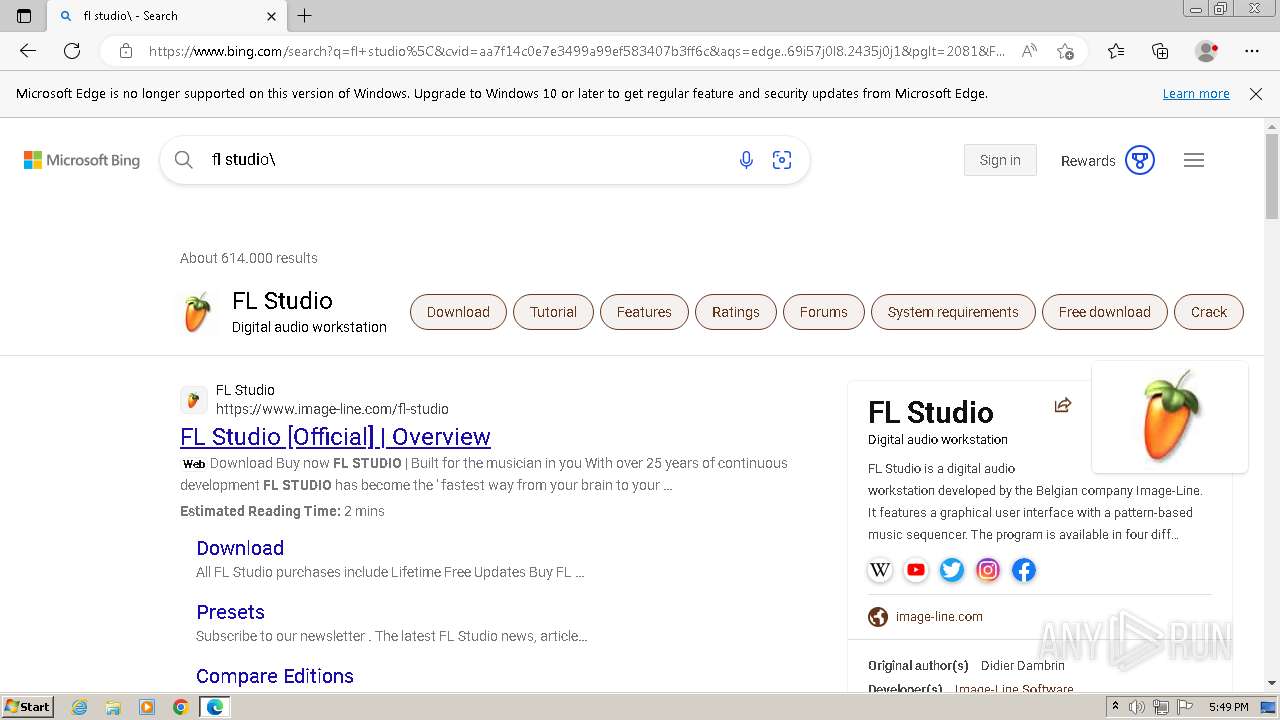Click the image-line.com/fl-studio URL text
Image resolution: width=1280 pixels, height=720 pixels.
tap(332, 409)
